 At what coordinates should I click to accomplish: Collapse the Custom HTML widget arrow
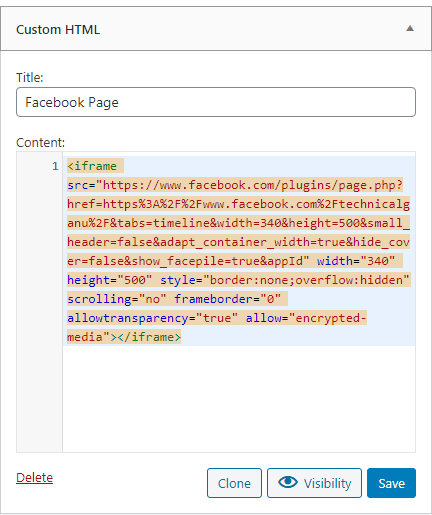tap(410, 29)
